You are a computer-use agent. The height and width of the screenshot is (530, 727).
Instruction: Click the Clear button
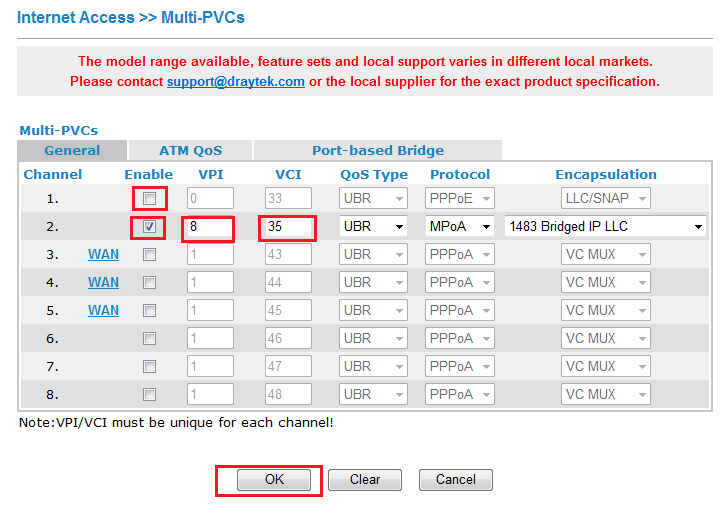[365, 480]
